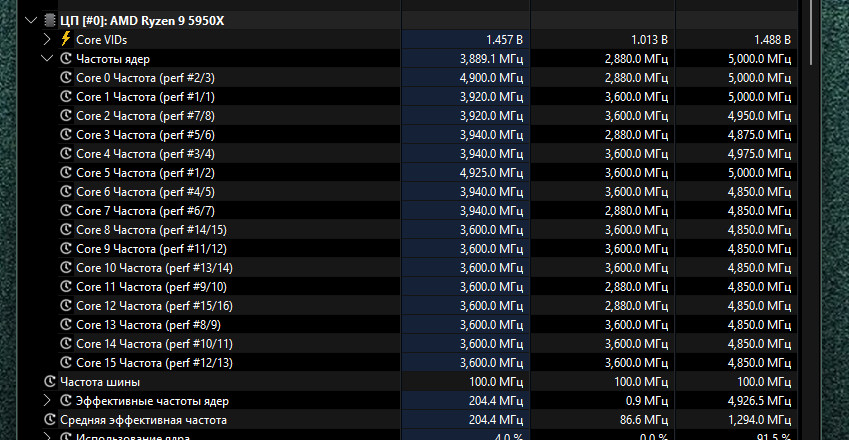This screenshot has height=440, width=849.
Task: Click Core VIDs minimum value 1.013 В
Action: point(649,40)
